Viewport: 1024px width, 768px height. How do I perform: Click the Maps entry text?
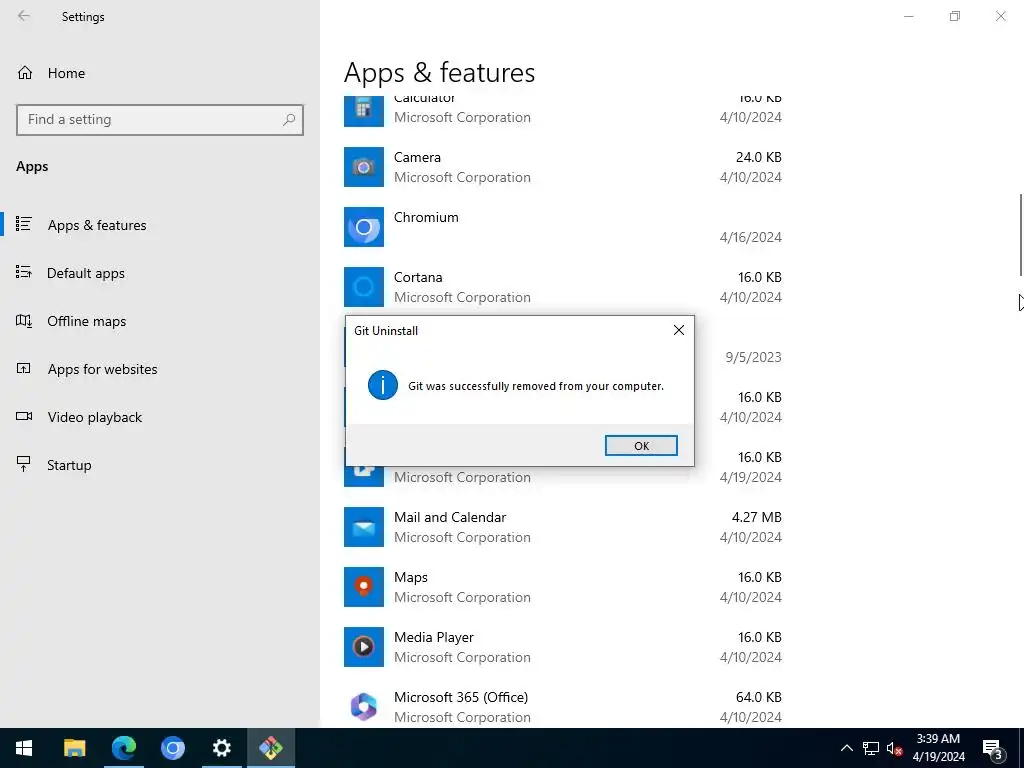[411, 577]
